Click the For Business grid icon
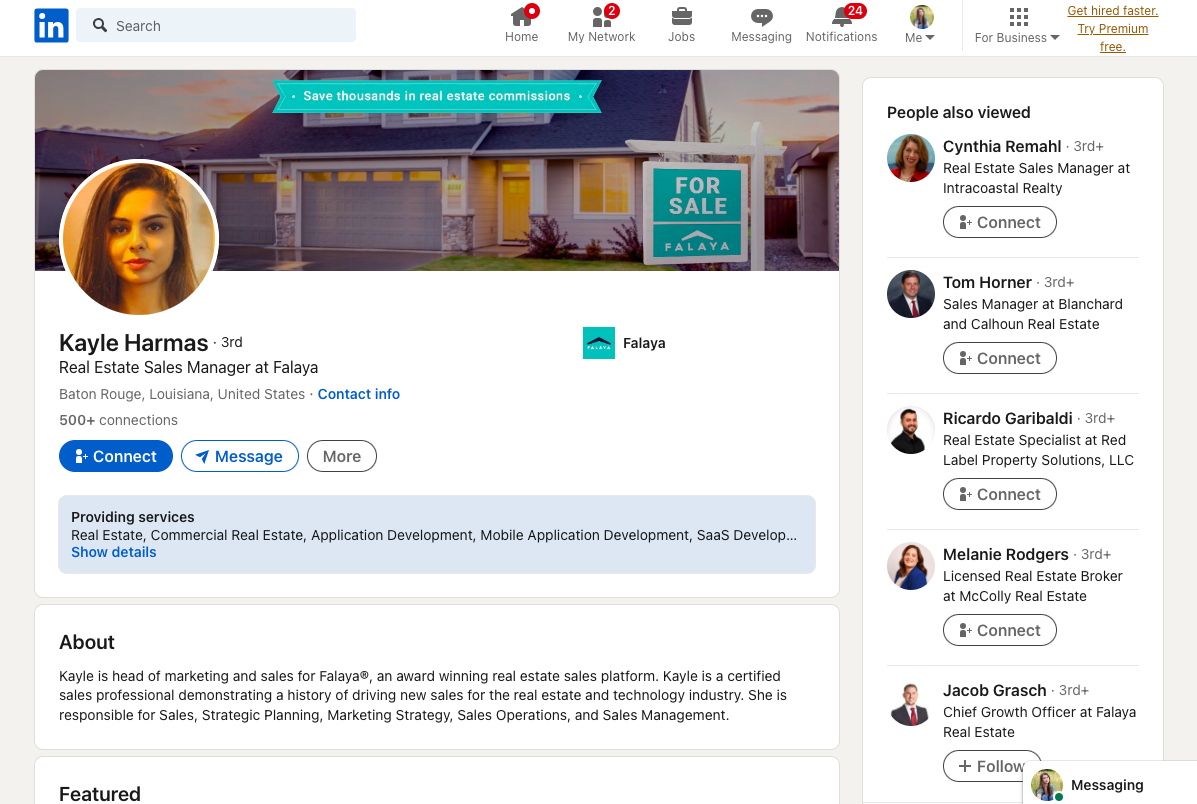 pyautogui.click(x=1018, y=17)
